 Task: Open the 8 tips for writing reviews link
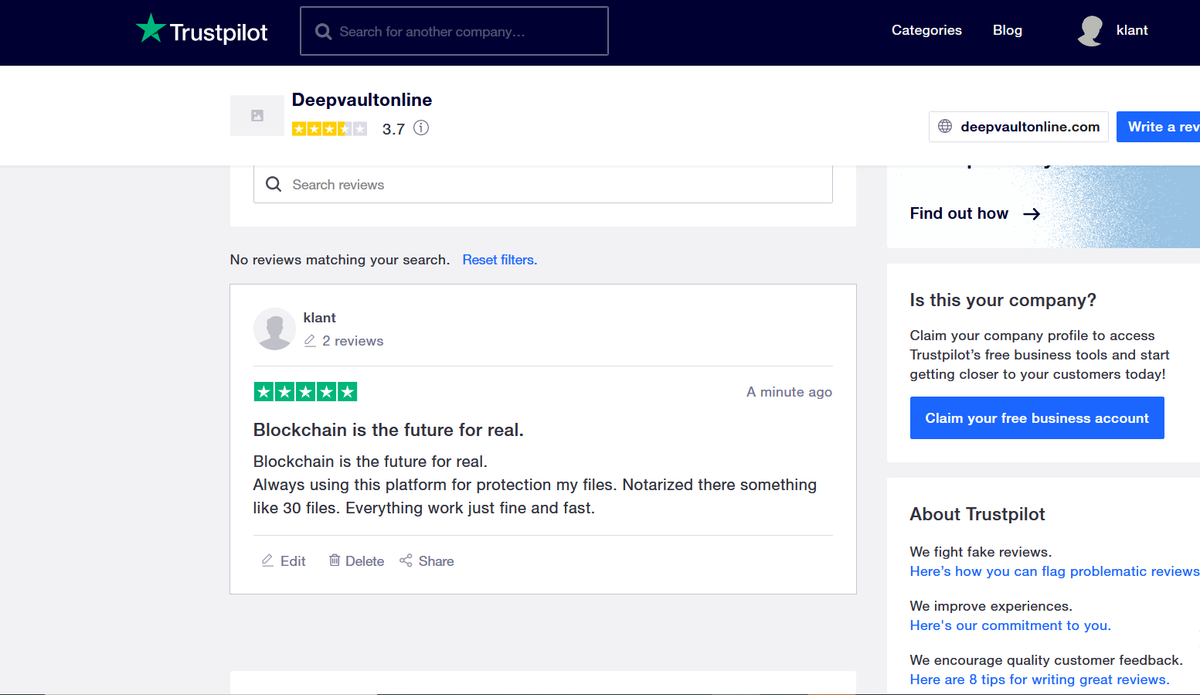1039,679
